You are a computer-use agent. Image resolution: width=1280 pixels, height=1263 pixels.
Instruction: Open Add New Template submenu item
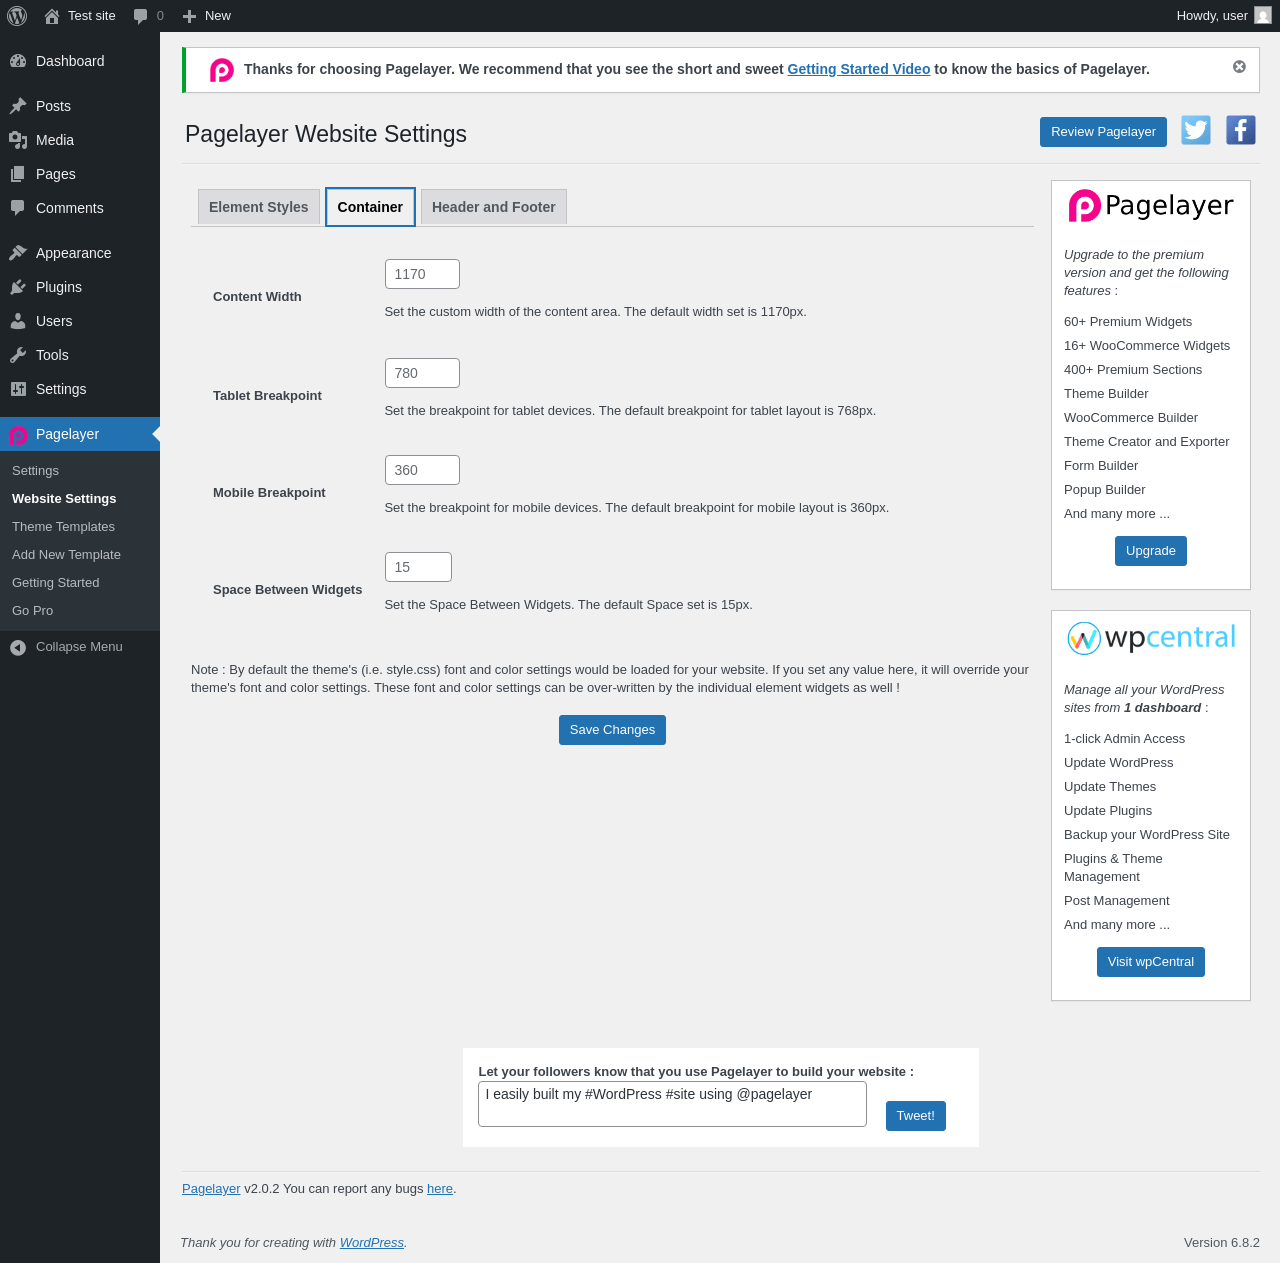pyautogui.click(x=66, y=555)
